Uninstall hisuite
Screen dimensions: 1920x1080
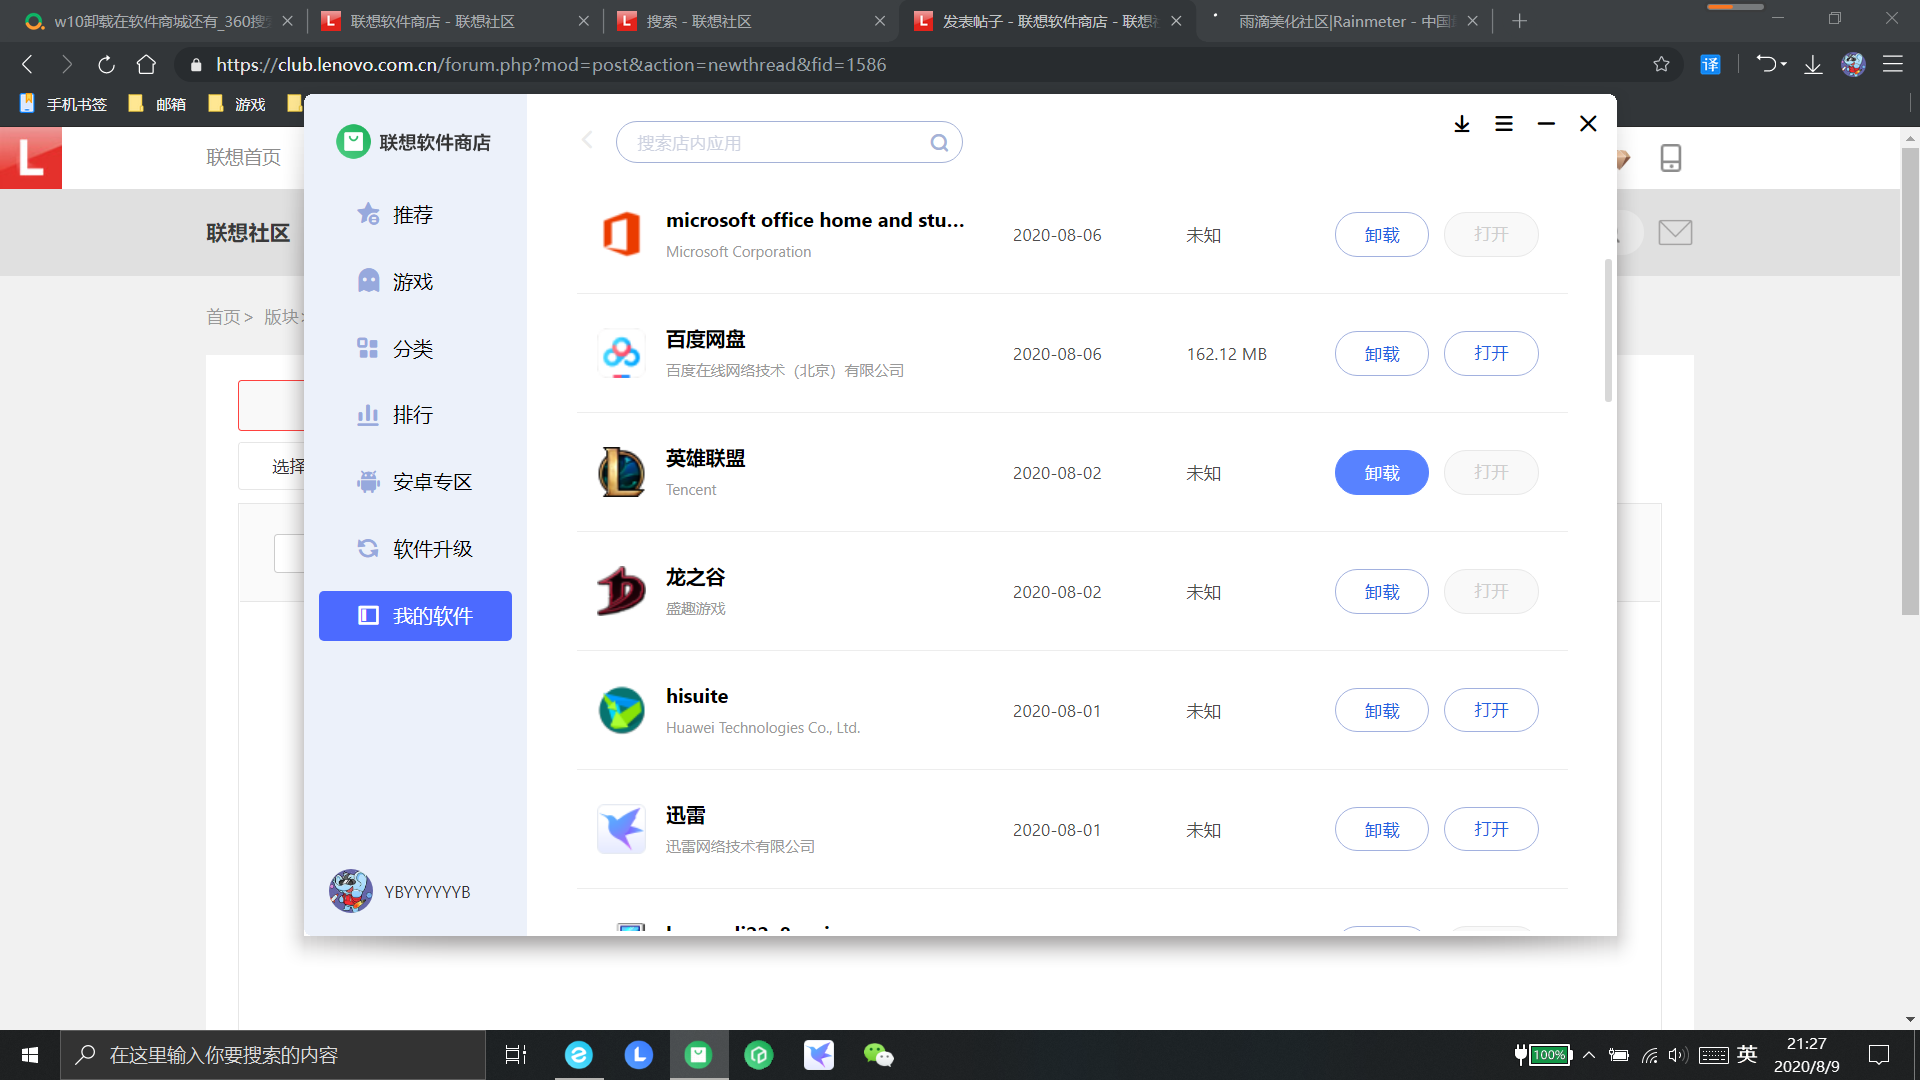click(x=1382, y=711)
